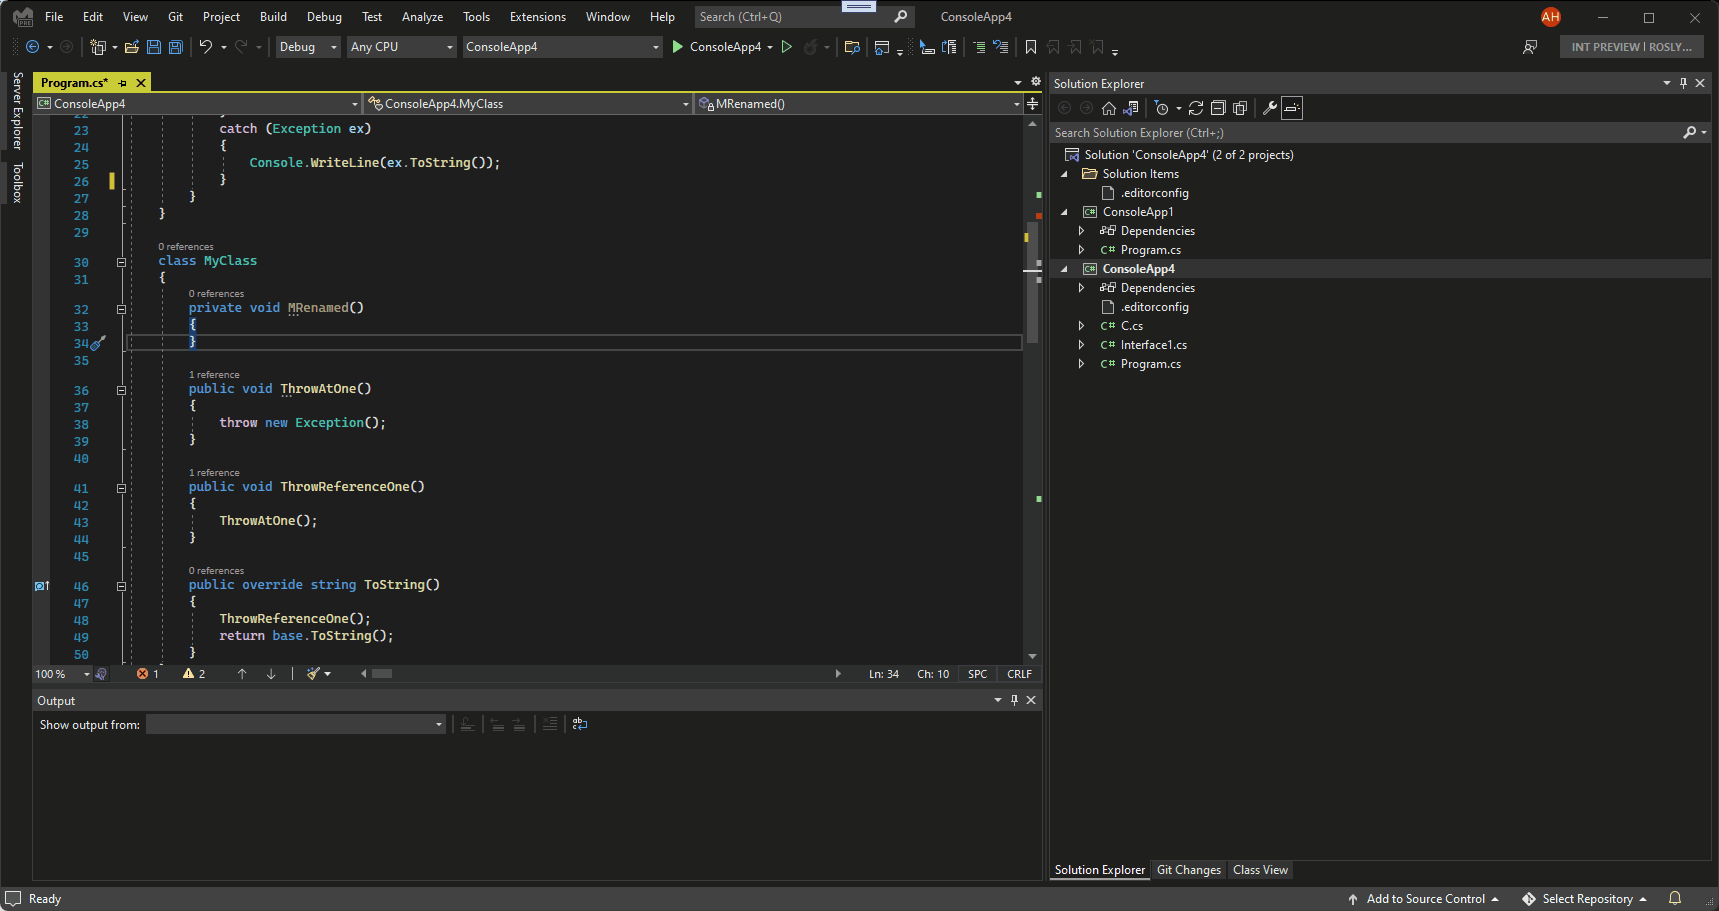Click Sync with Active Document refresh icon
The height and width of the screenshot is (911, 1719).
[x=1196, y=108]
